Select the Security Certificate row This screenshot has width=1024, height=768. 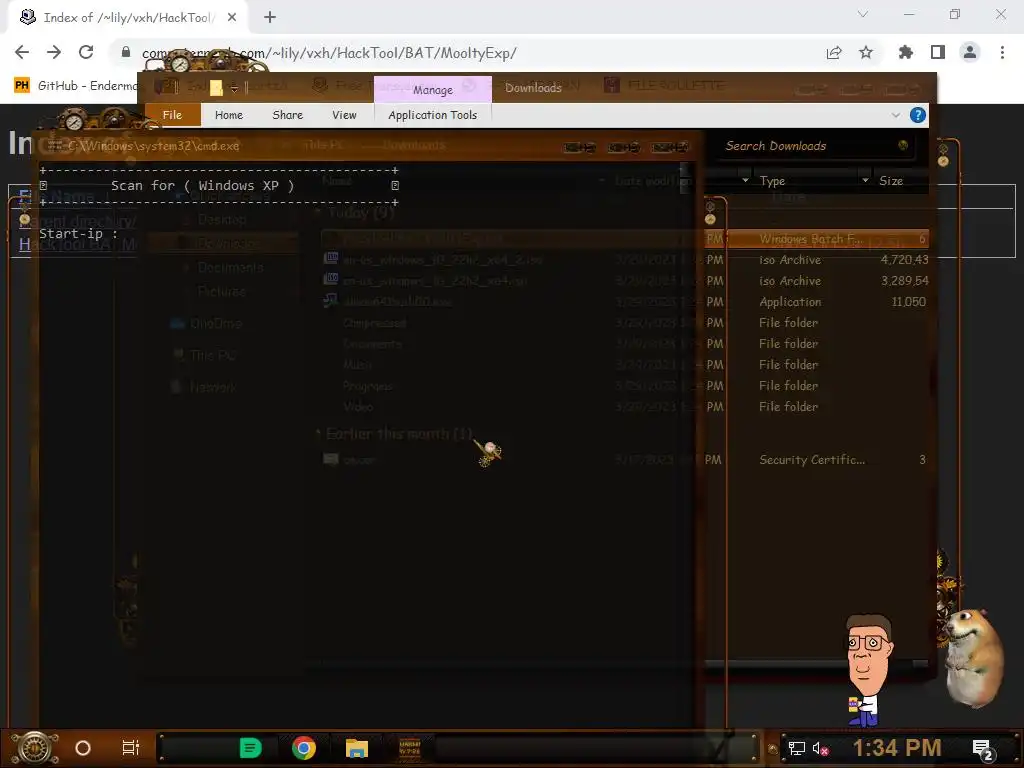click(x=626, y=460)
